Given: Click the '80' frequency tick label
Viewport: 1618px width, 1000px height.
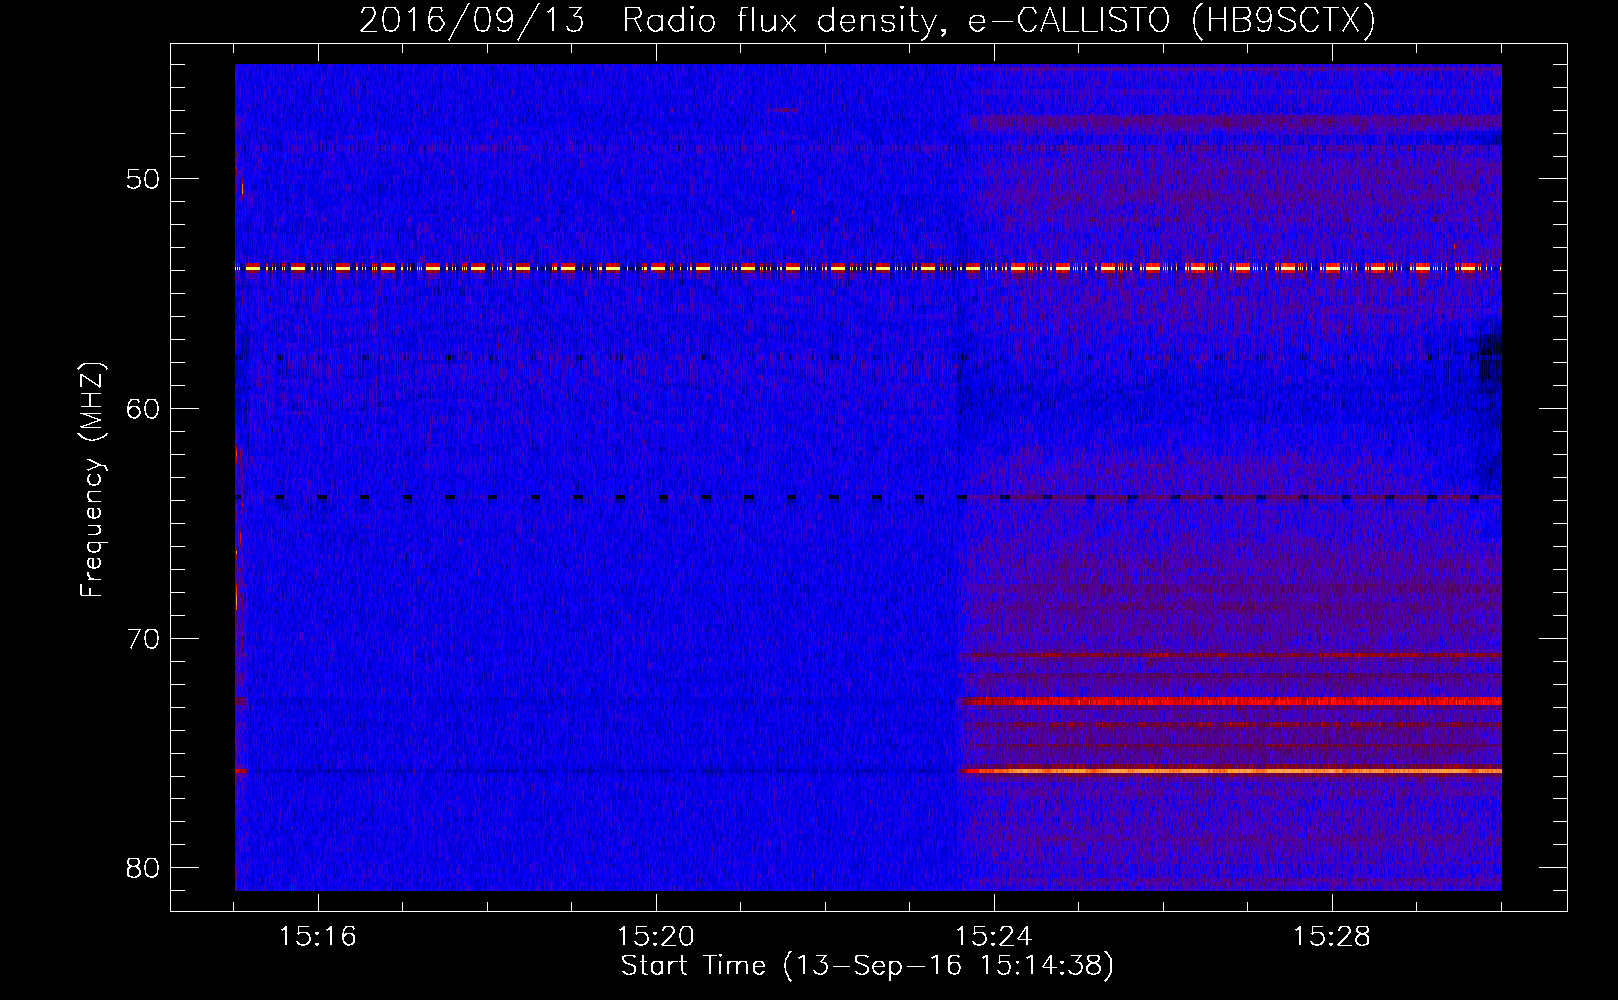Looking at the screenshot, I should [x=143, y=868].
